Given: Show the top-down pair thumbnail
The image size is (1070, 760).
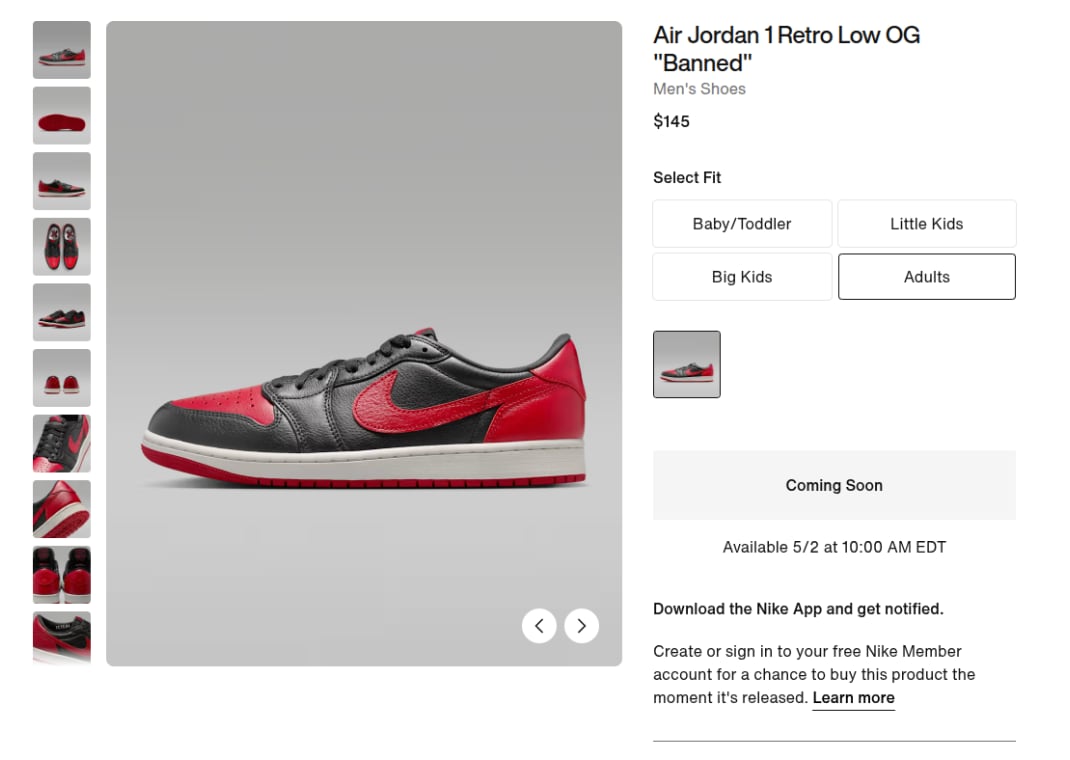Looking at the screenshot, I should 61,246.
